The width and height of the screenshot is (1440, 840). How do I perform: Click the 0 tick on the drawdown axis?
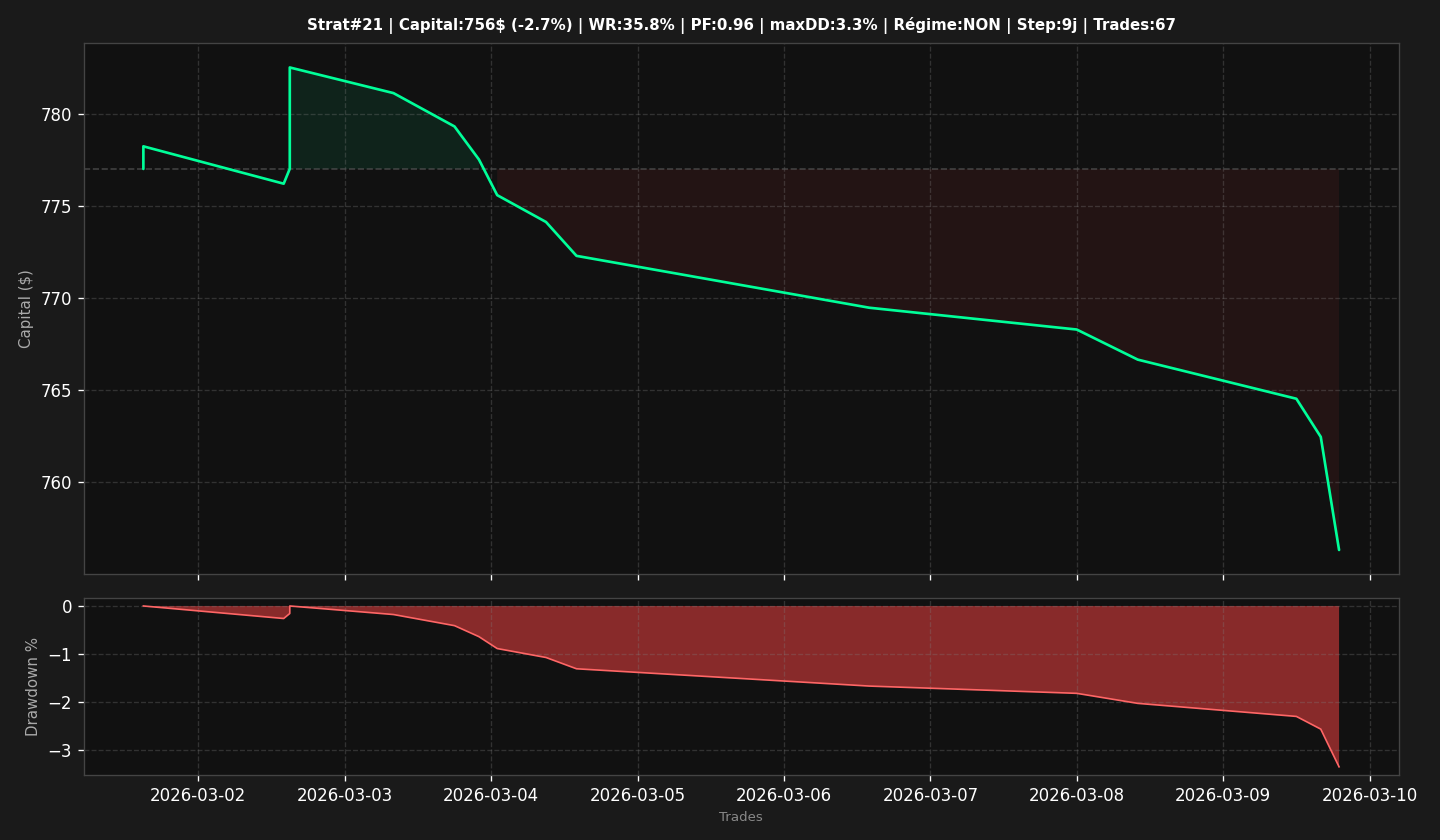point(67,607)
